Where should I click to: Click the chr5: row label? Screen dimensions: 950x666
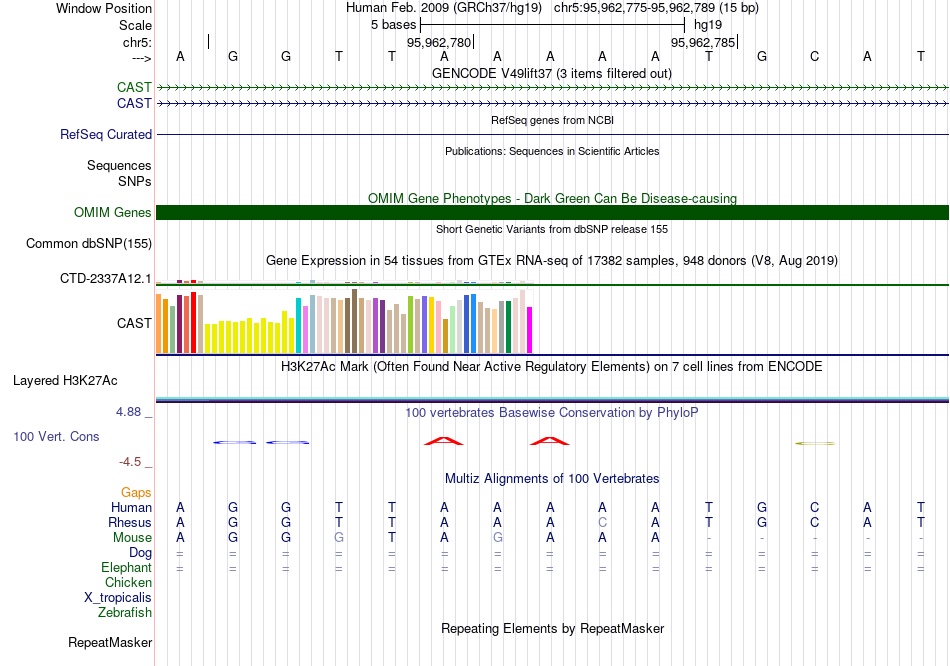click(x=137, y=42)
